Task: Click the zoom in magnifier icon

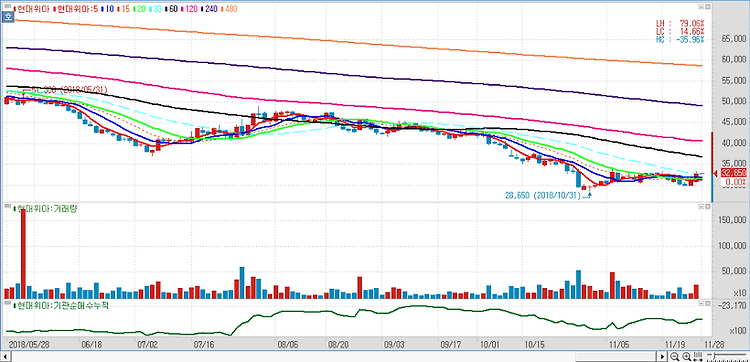Action: pyautogui.click(x=686, y=357)
